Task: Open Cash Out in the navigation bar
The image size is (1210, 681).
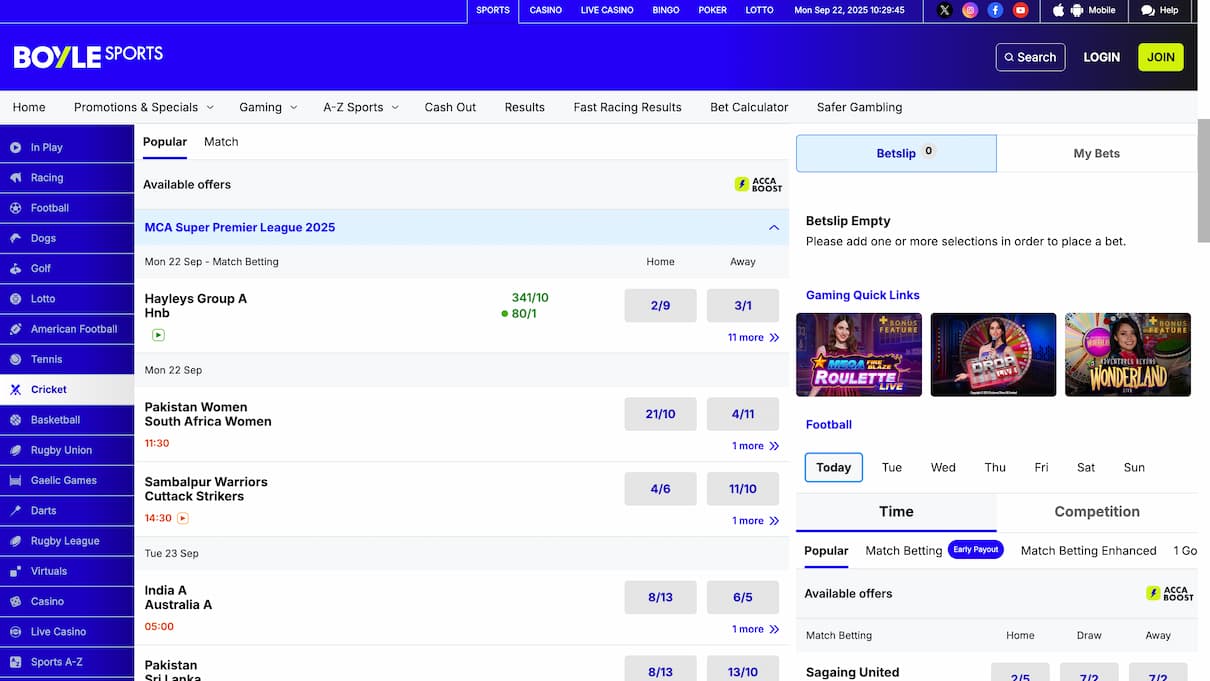Action: (450, 107)
